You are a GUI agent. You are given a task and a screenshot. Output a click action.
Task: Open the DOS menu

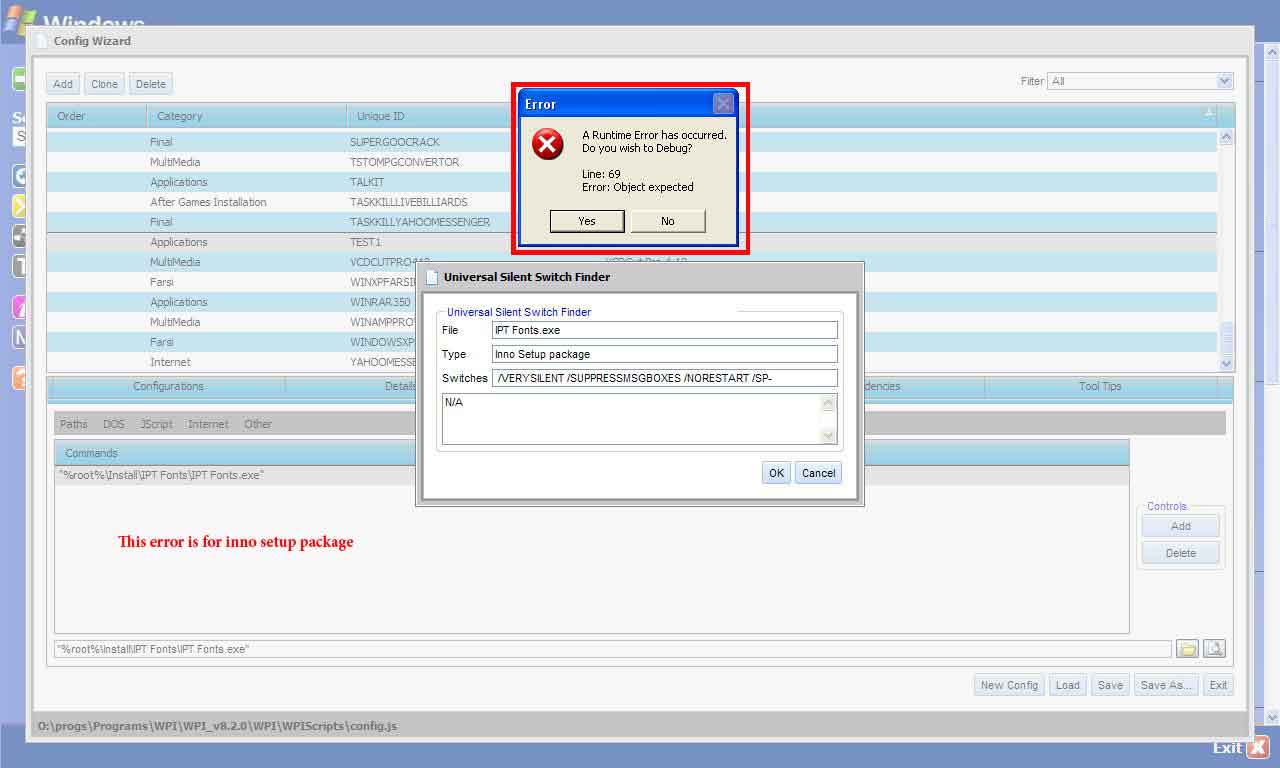[114, 424]
